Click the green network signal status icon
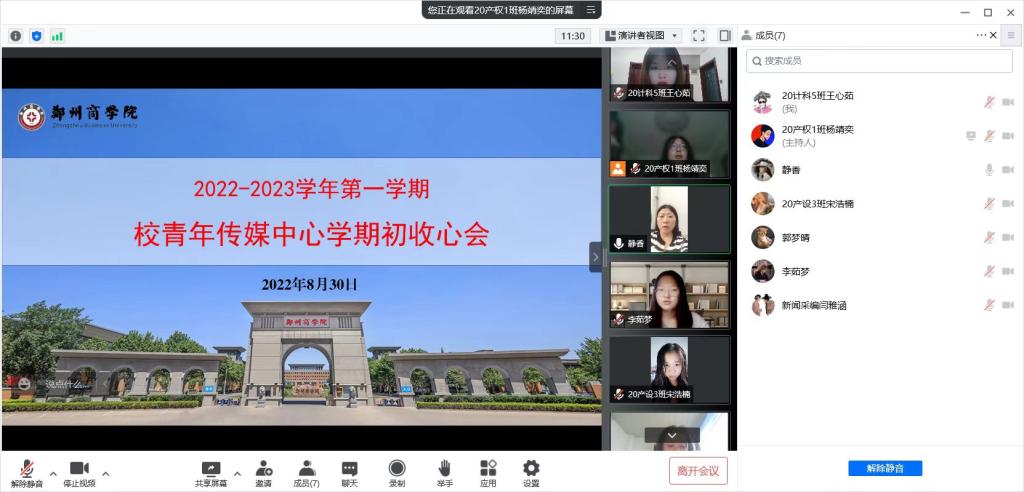The image size is (1024, 492). [x=57, y=36]
